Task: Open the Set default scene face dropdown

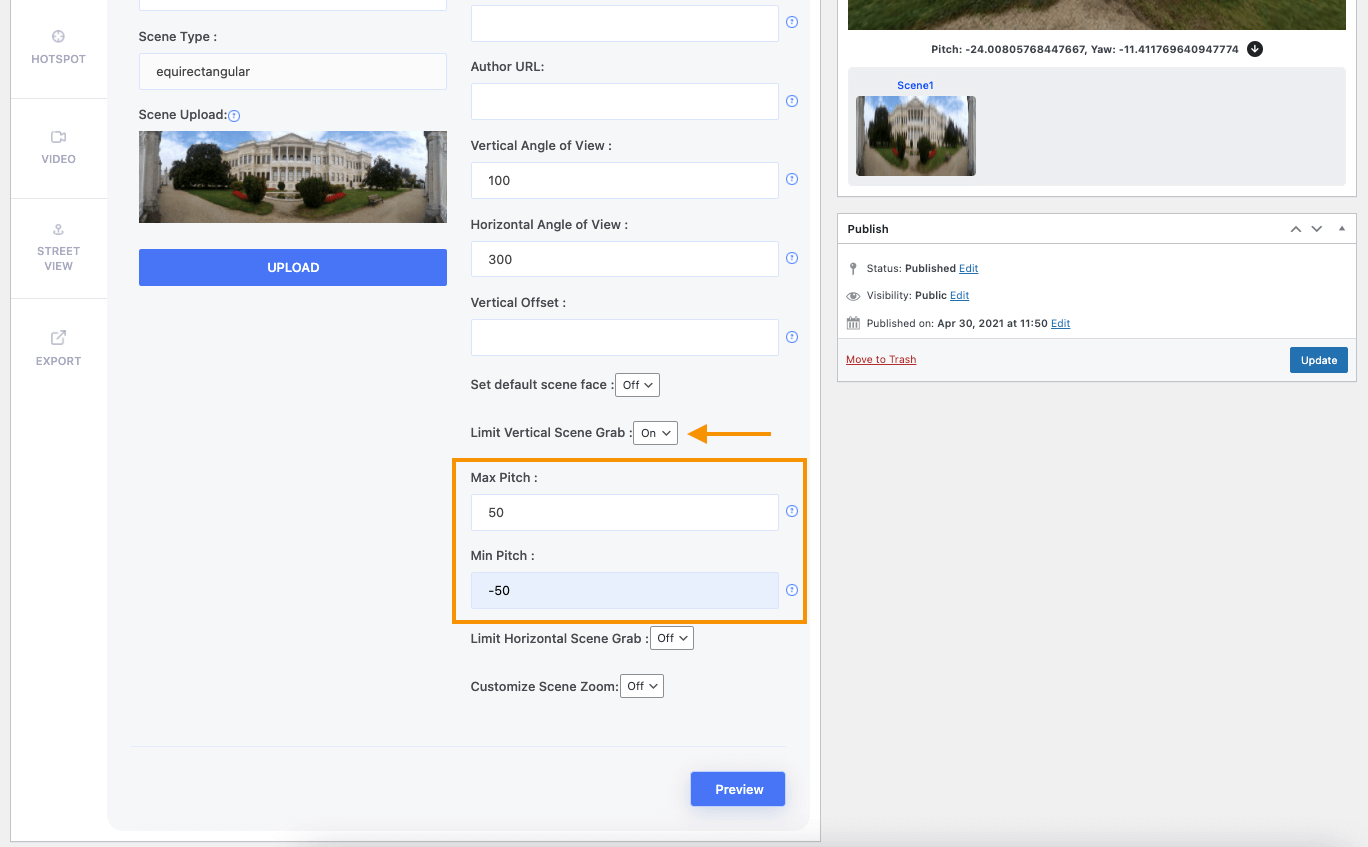Action: [637, 385]
